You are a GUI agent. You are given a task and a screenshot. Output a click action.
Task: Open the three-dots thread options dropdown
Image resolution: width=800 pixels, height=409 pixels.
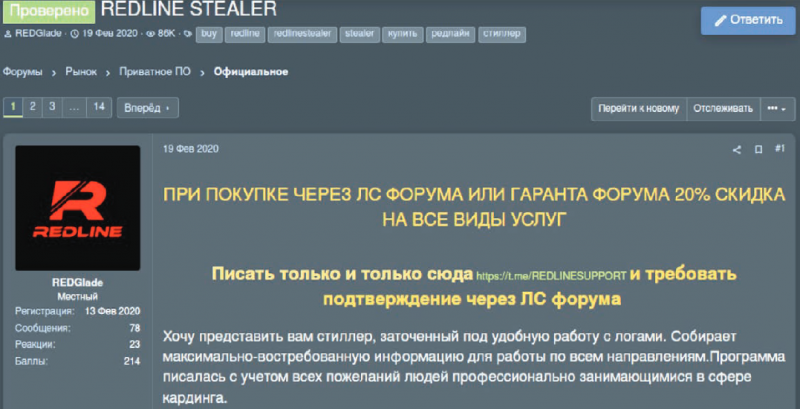(x=774, y=107)
